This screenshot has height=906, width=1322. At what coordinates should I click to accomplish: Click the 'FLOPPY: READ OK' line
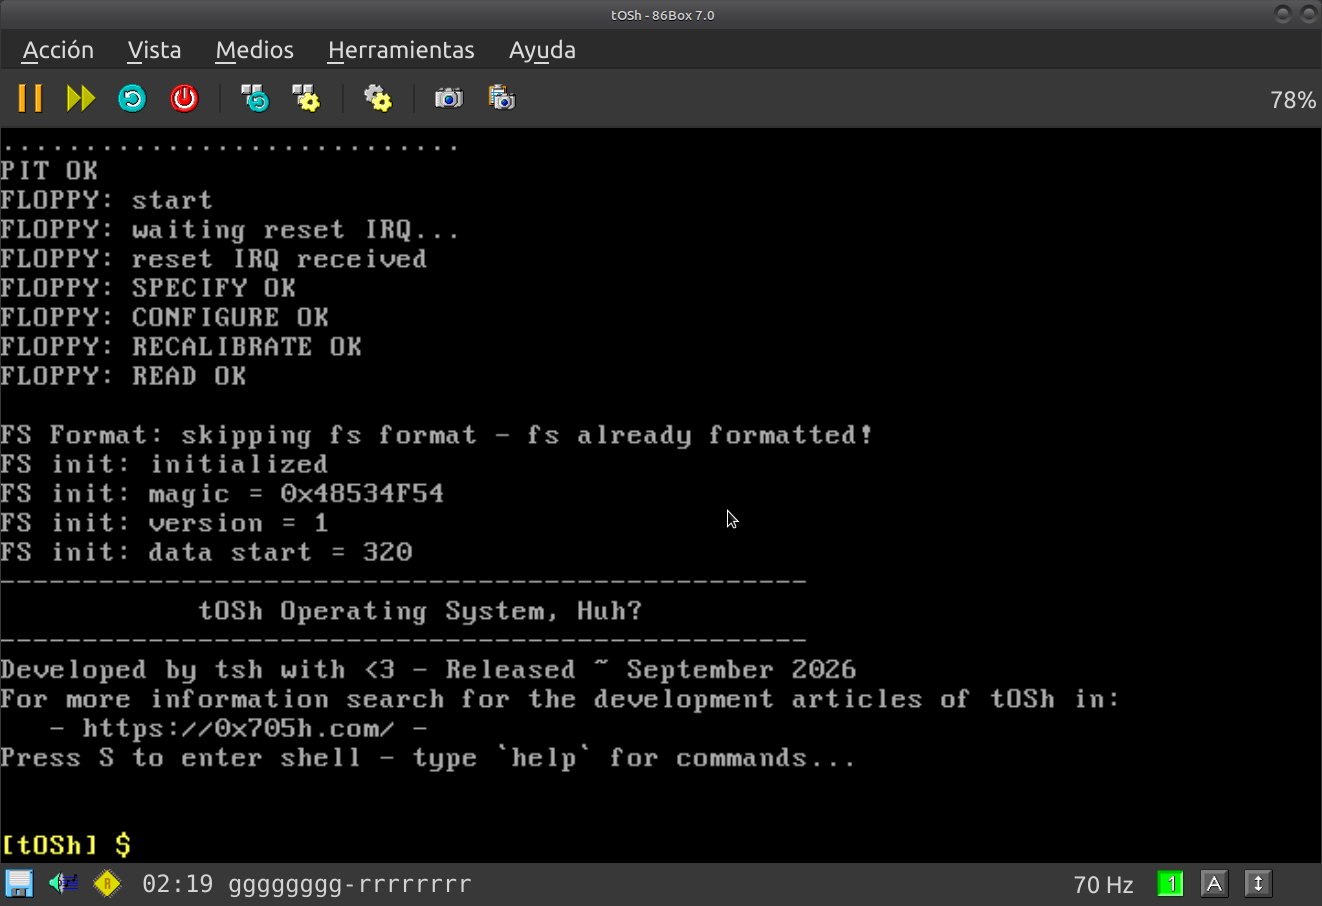123,376
